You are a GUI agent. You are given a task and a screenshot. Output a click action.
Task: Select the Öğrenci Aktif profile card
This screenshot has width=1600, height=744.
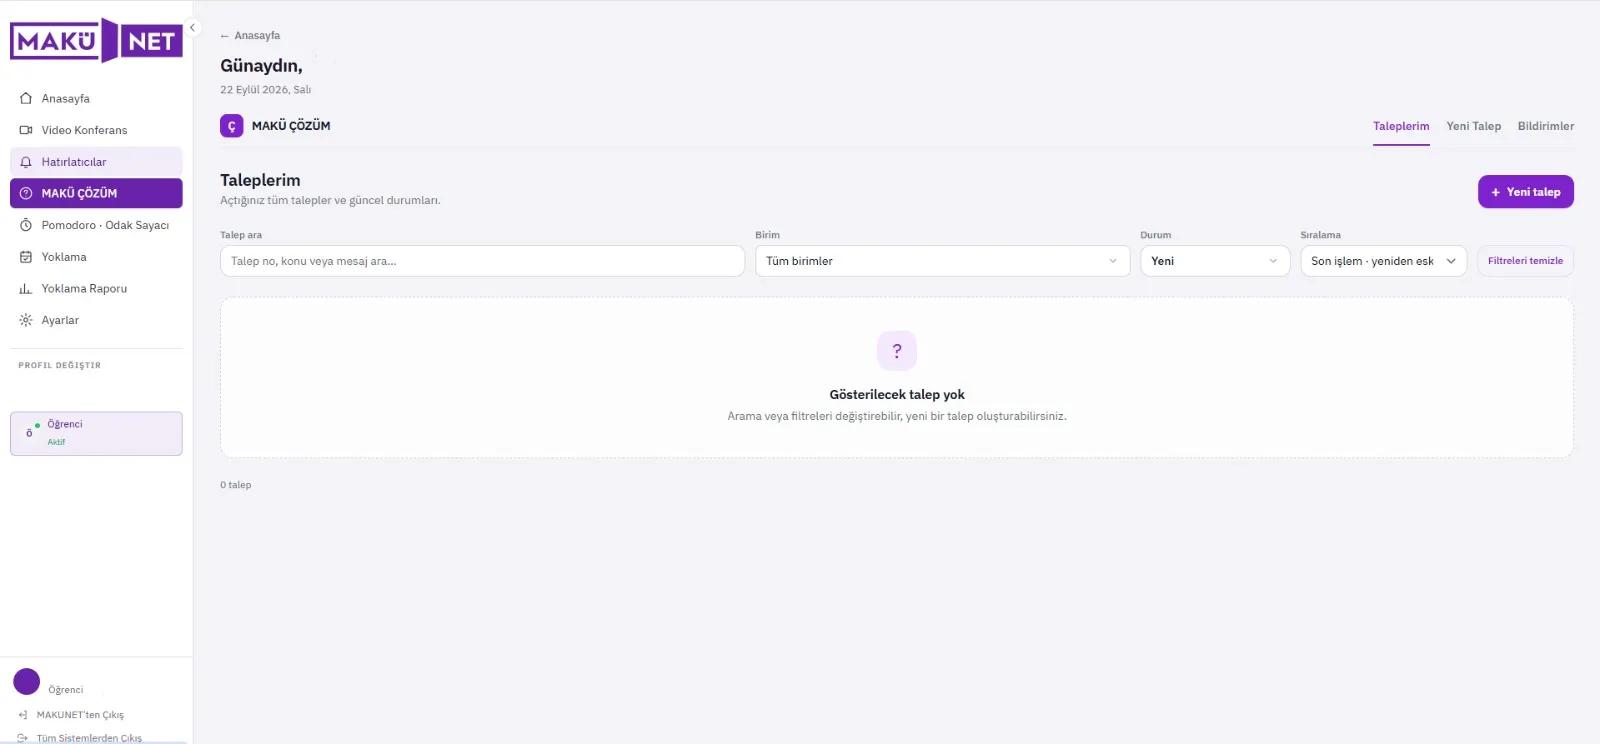coord(96,433)
